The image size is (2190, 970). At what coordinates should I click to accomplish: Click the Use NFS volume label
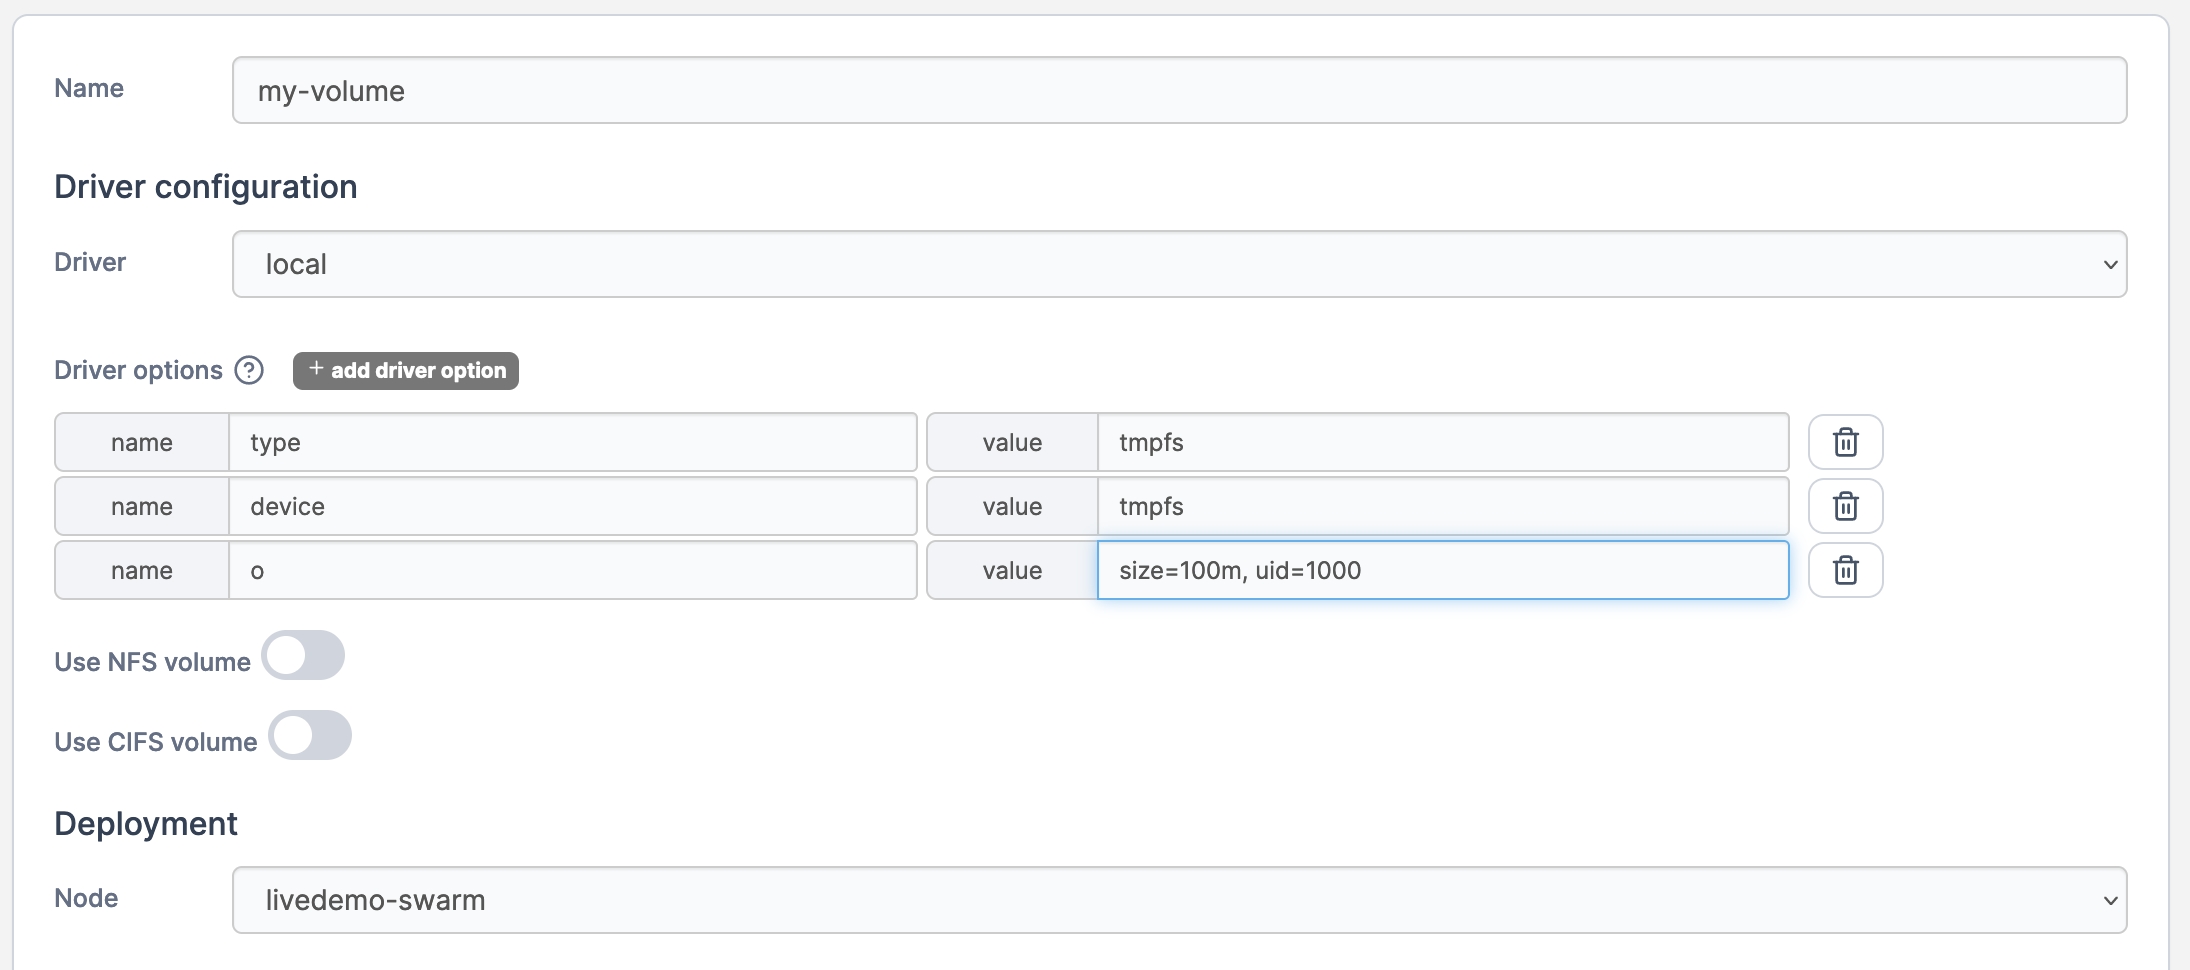tap(152, 662)
